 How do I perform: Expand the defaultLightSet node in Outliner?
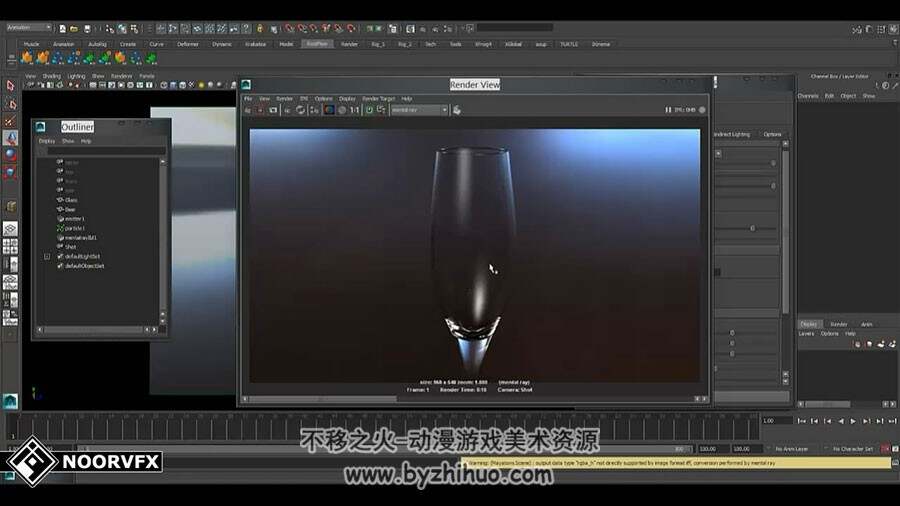tap(47, 257)
